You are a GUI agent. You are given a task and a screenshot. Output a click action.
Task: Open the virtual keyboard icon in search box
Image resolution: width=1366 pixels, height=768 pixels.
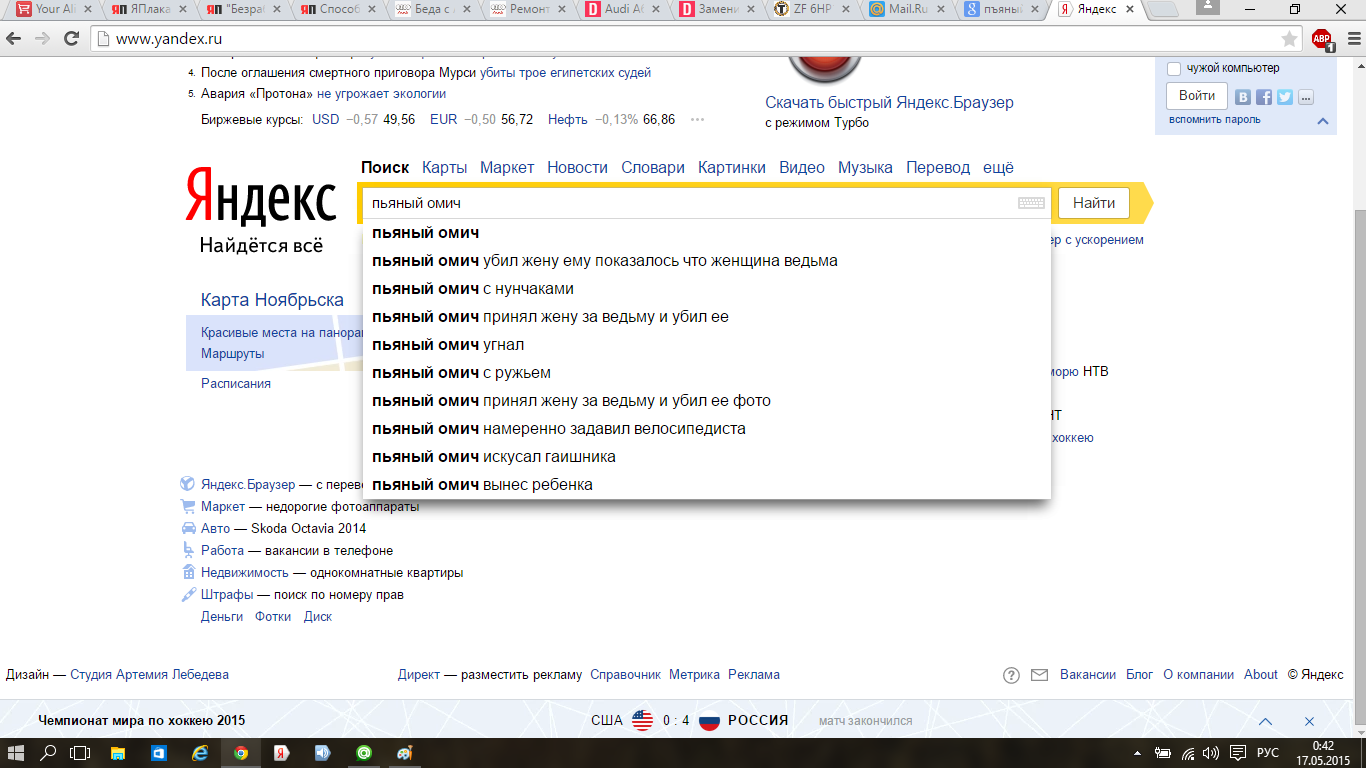point(1031,203)
